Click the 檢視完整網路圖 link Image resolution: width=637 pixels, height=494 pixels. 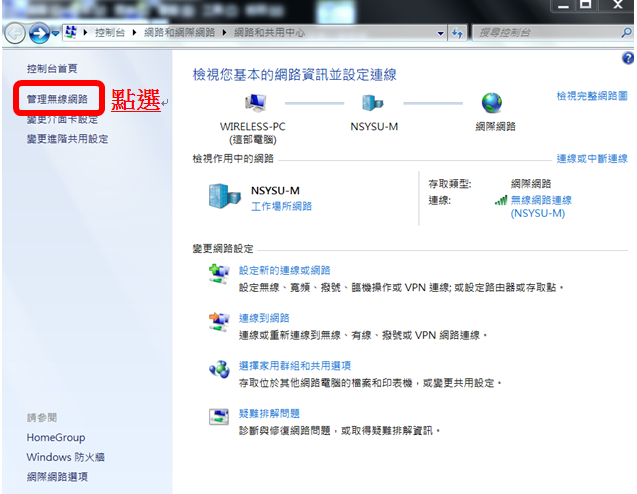pyautogui.click(x=592, y=96)
